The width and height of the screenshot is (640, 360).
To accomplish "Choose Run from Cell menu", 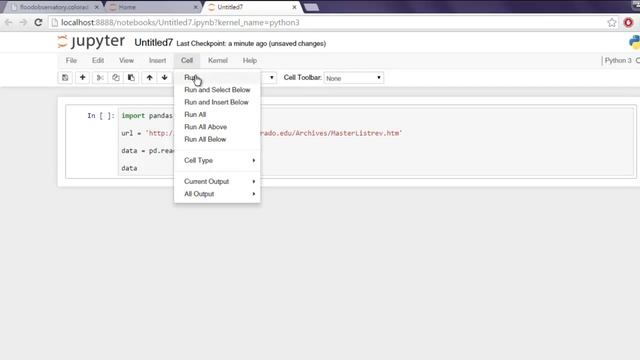I will point(217,78).
